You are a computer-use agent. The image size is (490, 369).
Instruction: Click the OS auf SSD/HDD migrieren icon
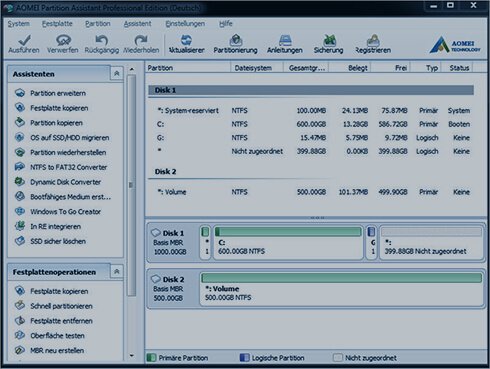pos(20,137)
